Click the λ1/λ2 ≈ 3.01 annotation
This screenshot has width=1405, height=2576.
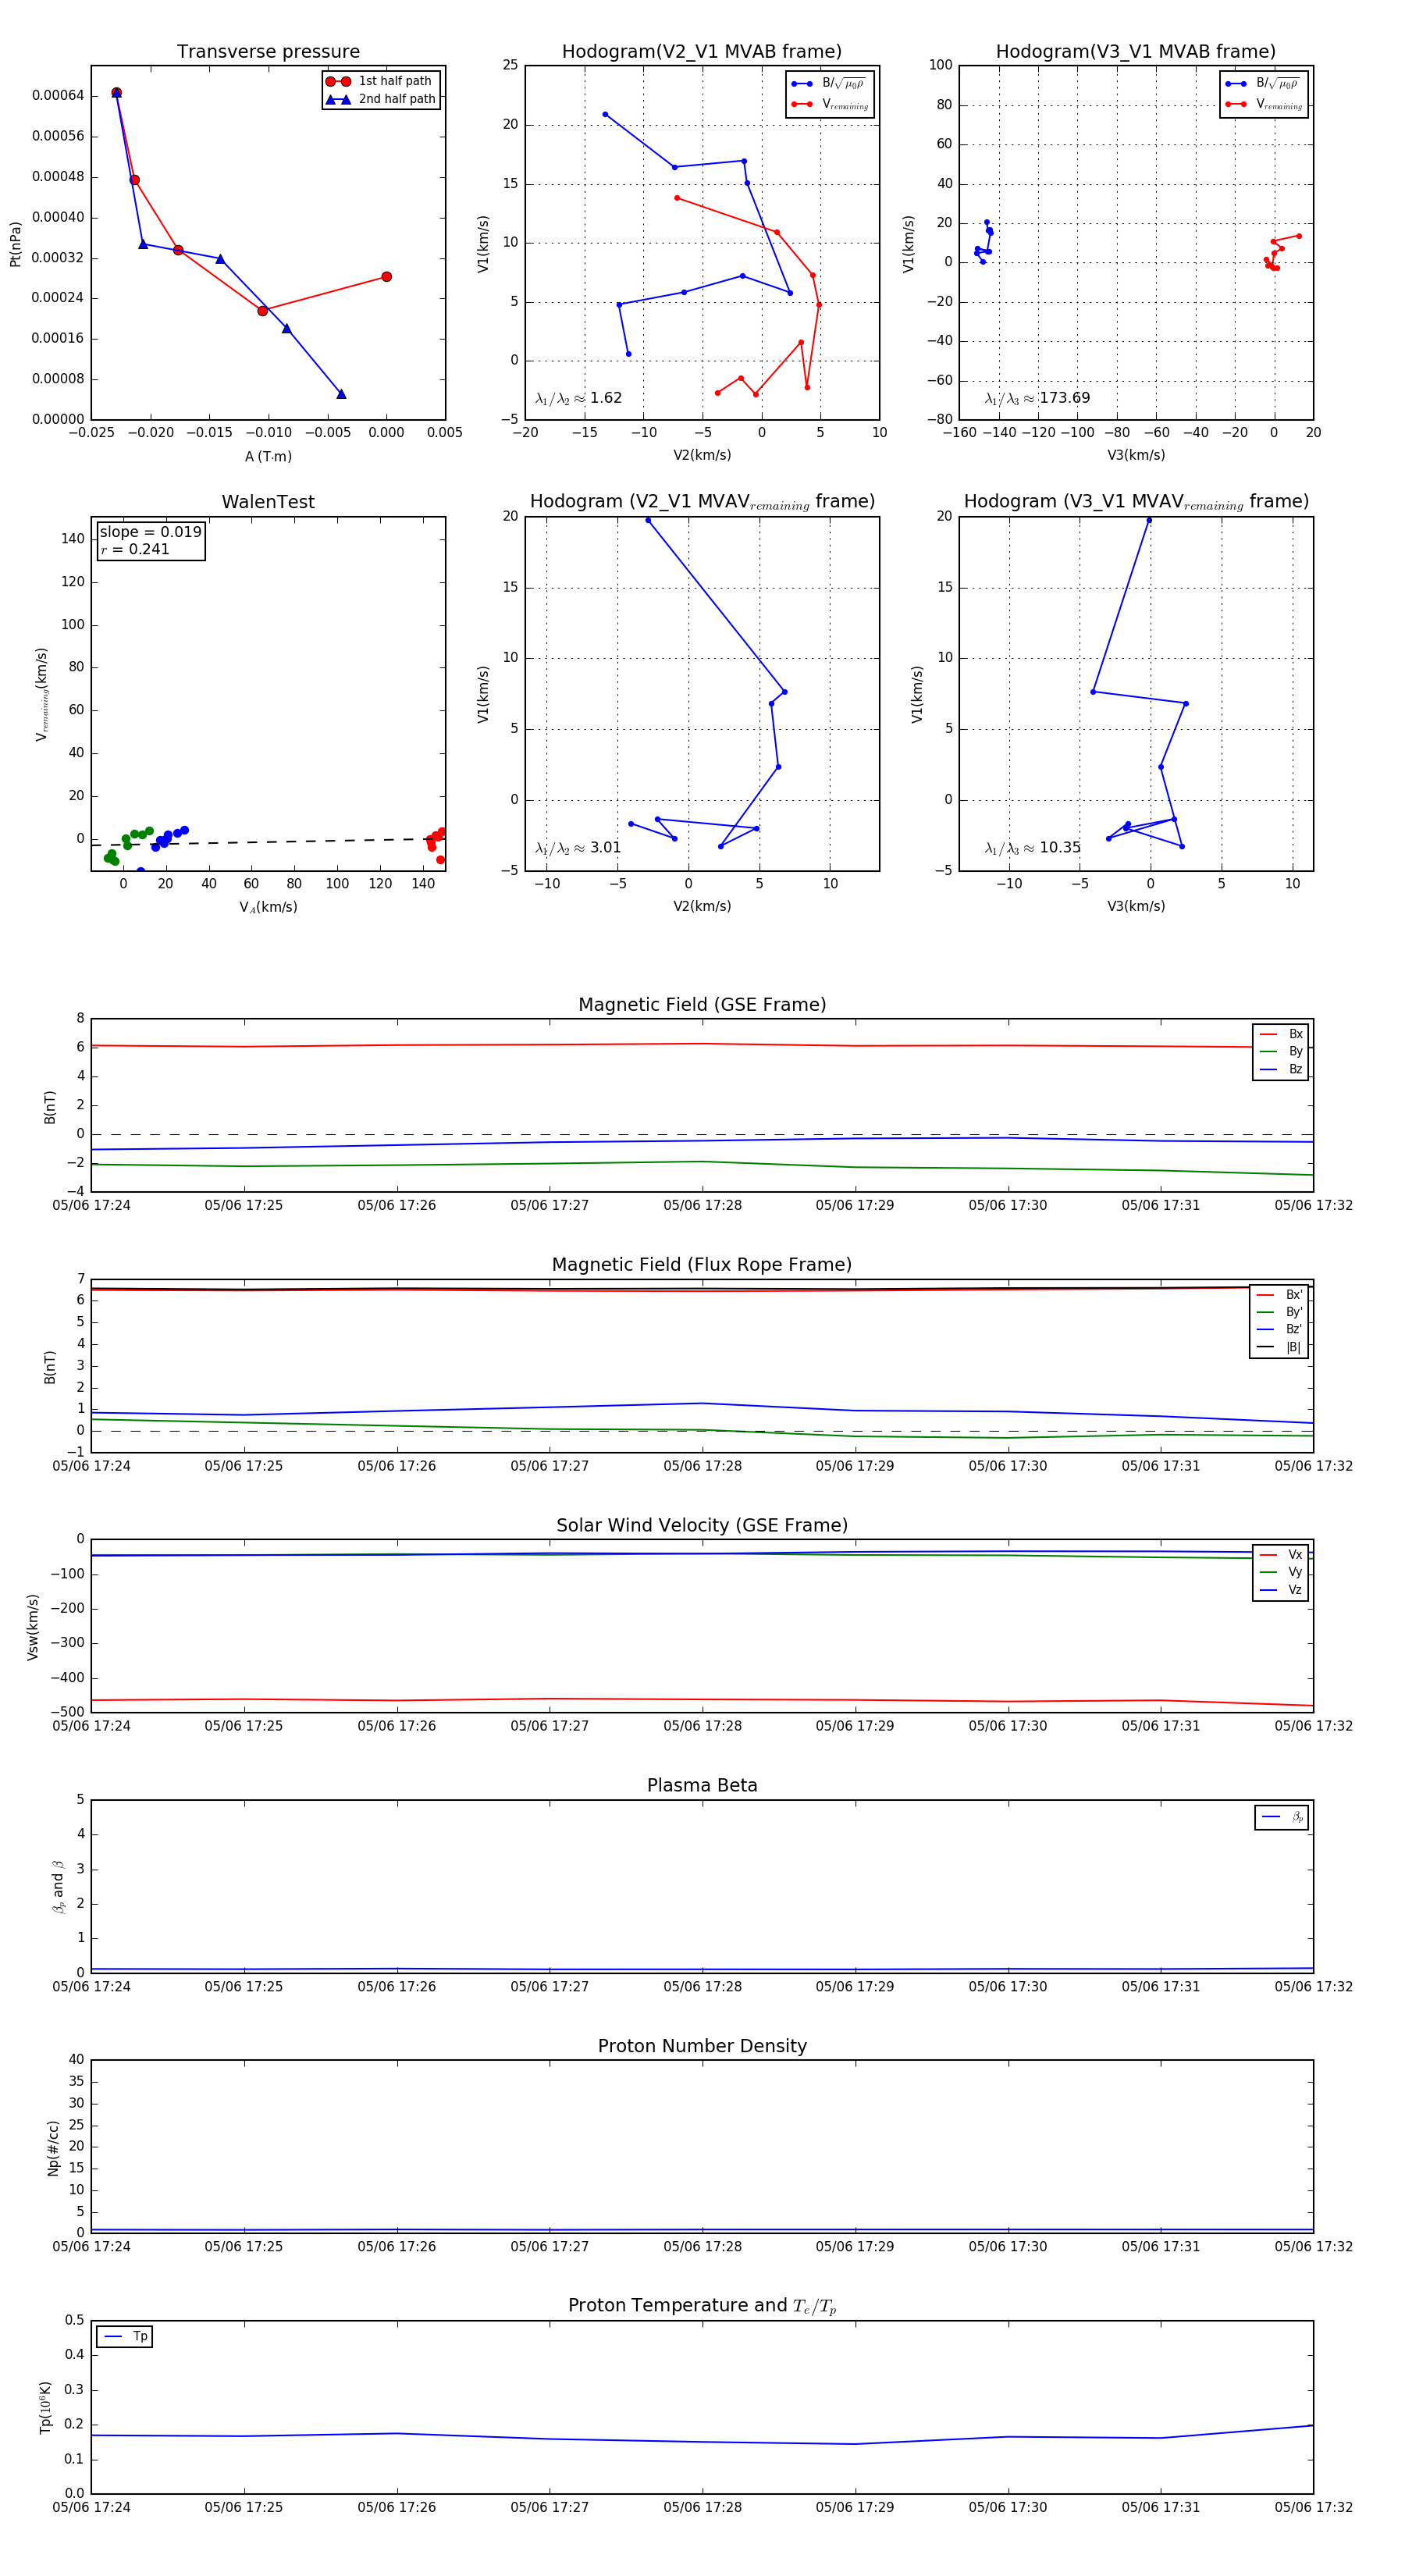click(x=578, y=848)
